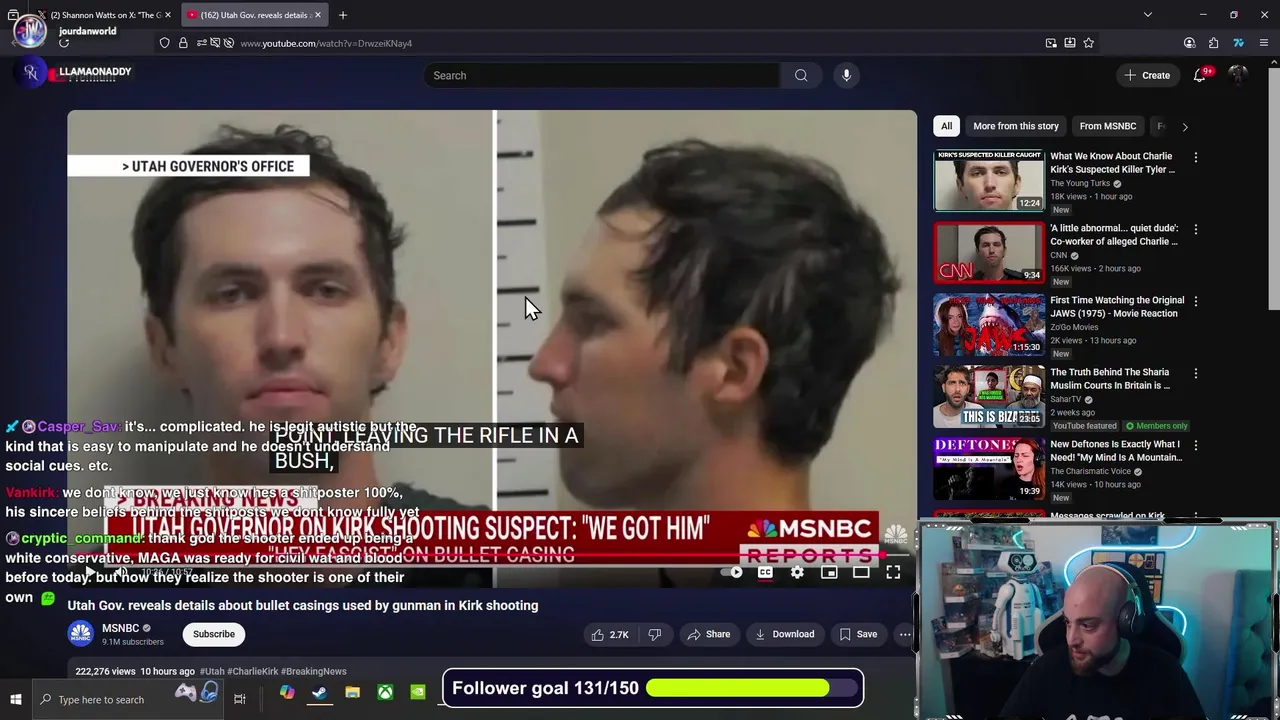This screenshot has width=1280, height=720.
Task: Click the voice search microphone icon
Action: [846, 75]
